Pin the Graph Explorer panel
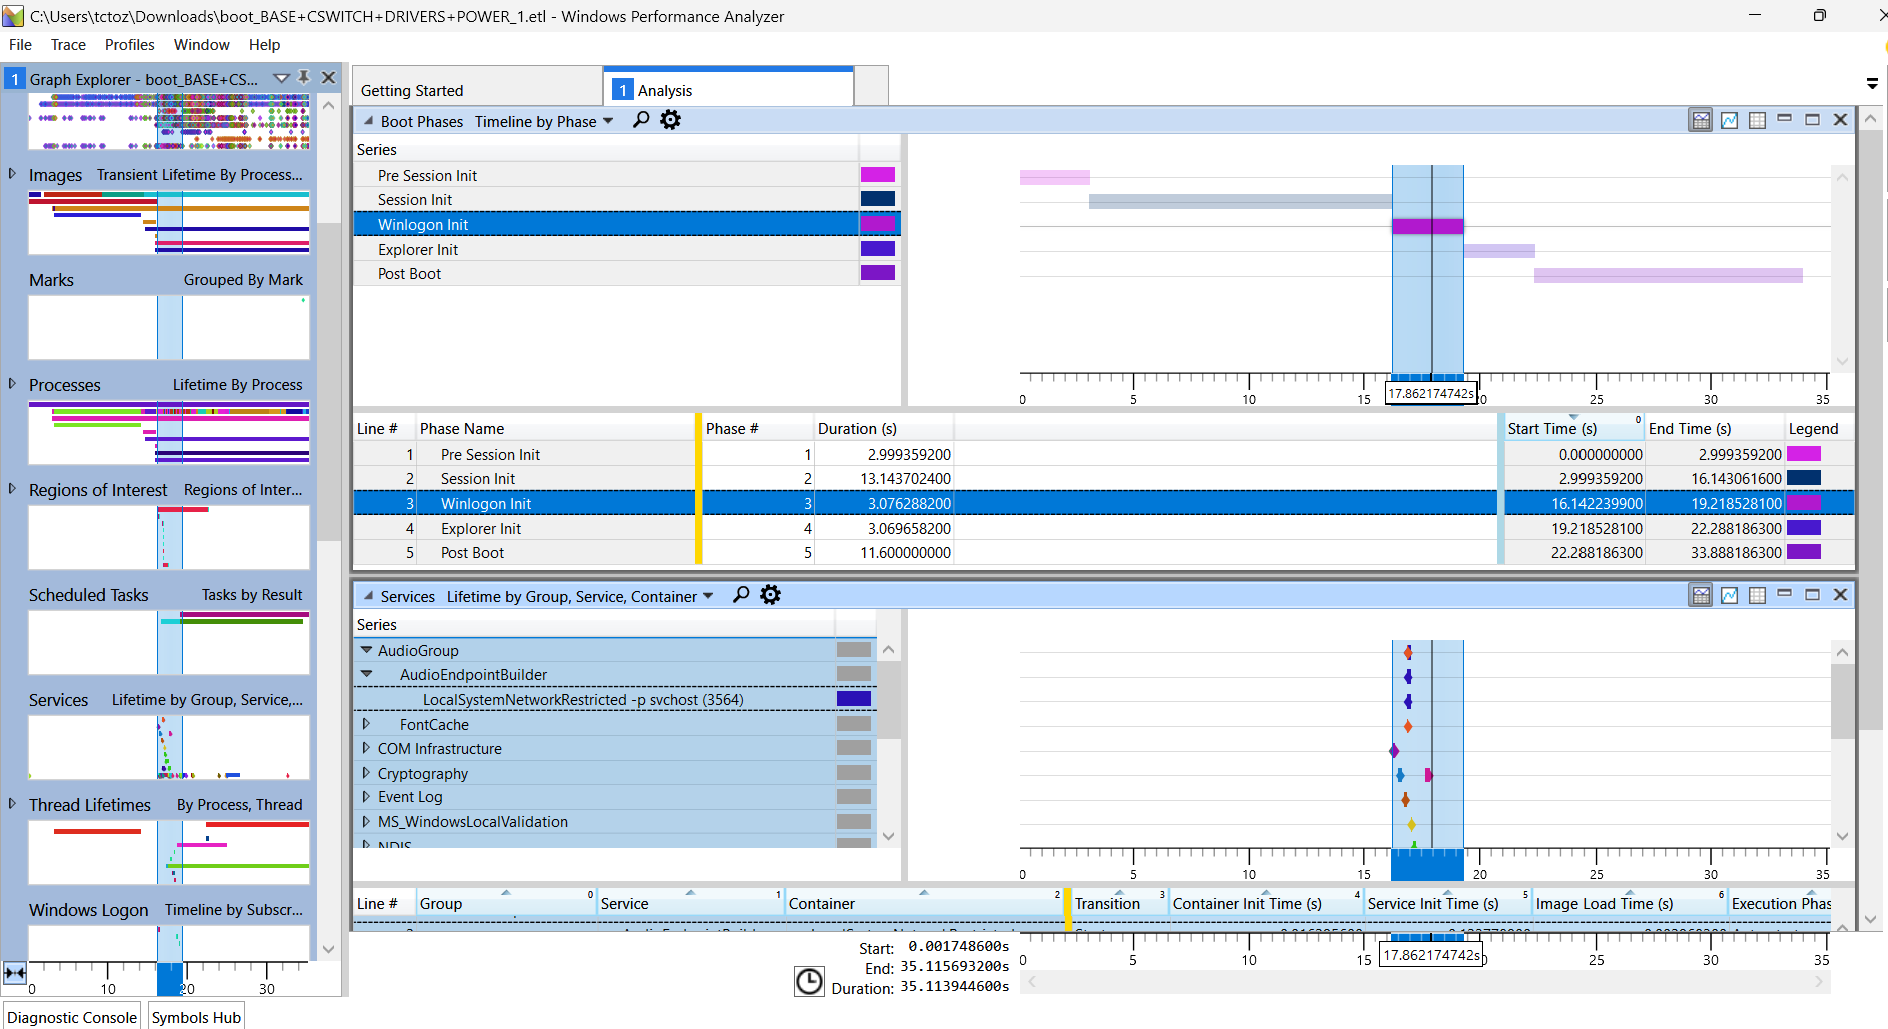Viewport: 1888px width, 1029px height. pyautogui.click(x=304, y=78)
